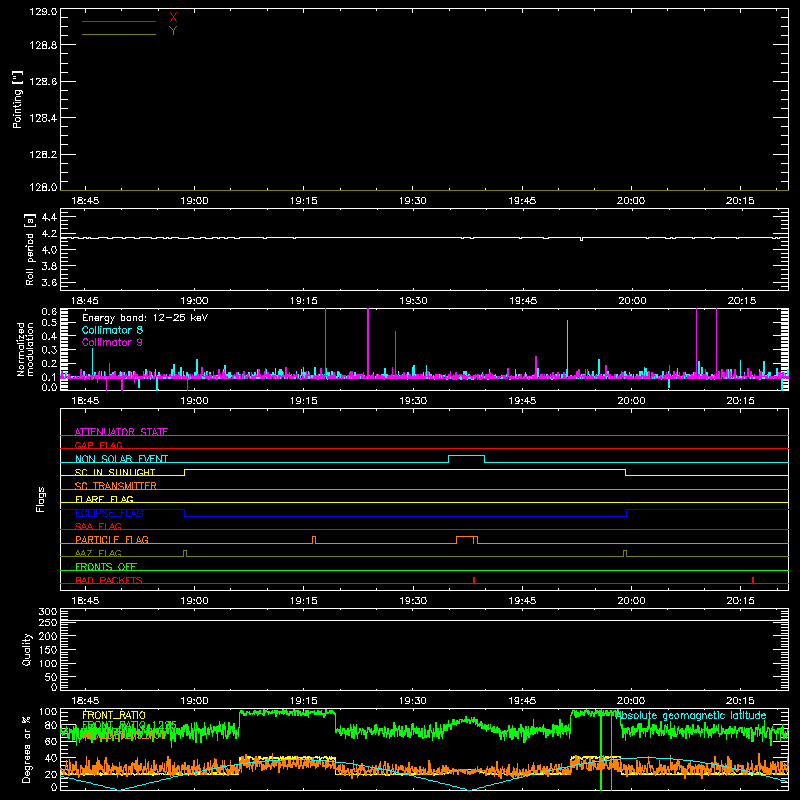Select the SC_IN_SUNLIGHT flag label

coord(115,472)
